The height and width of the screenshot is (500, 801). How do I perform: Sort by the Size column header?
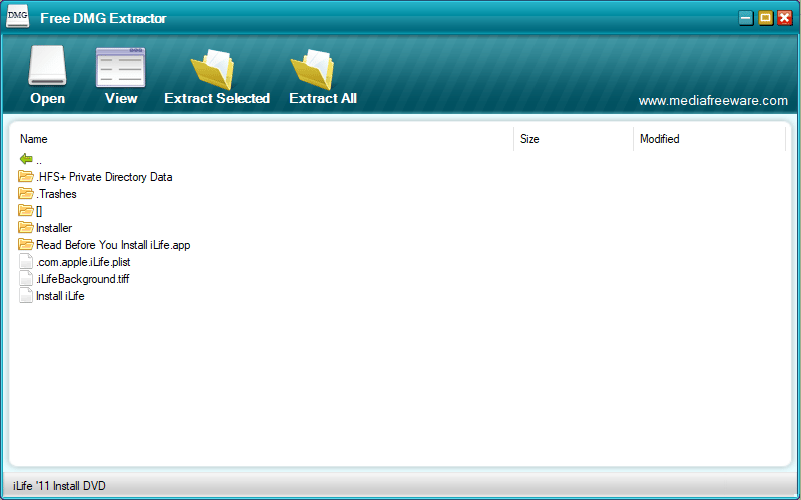pos(529,139)
